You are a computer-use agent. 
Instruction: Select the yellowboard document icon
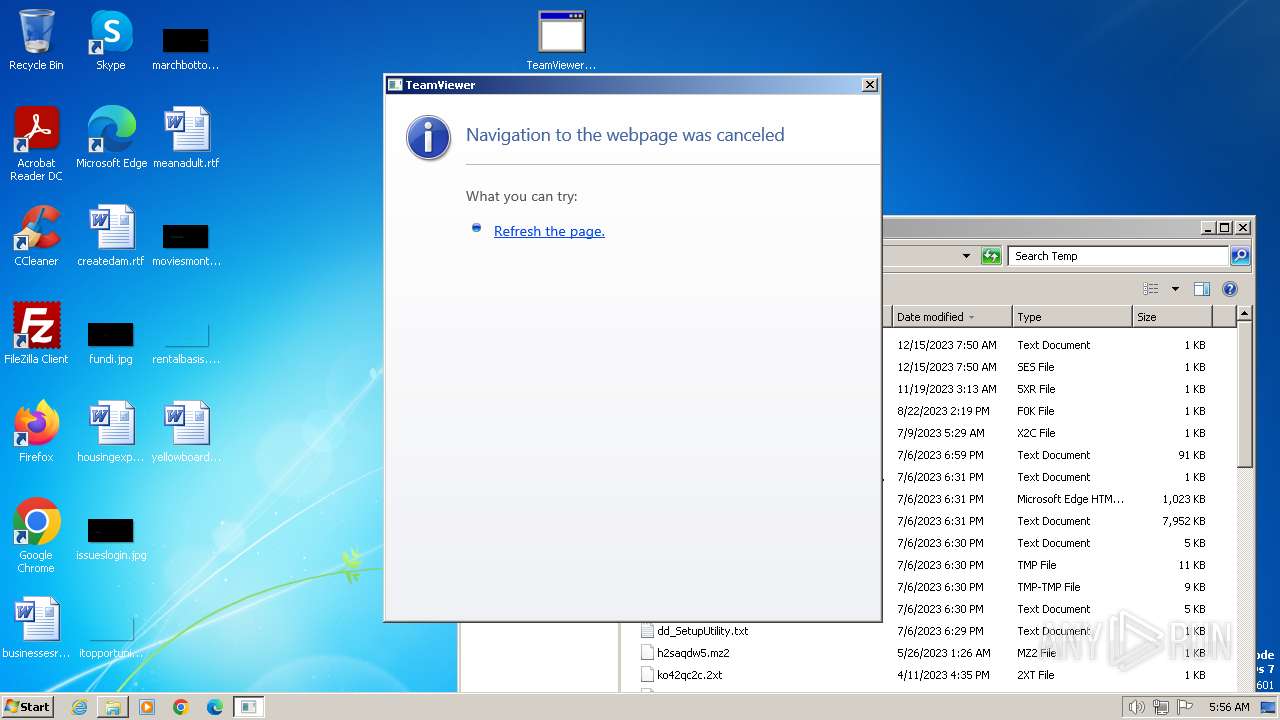click(186, 432)
